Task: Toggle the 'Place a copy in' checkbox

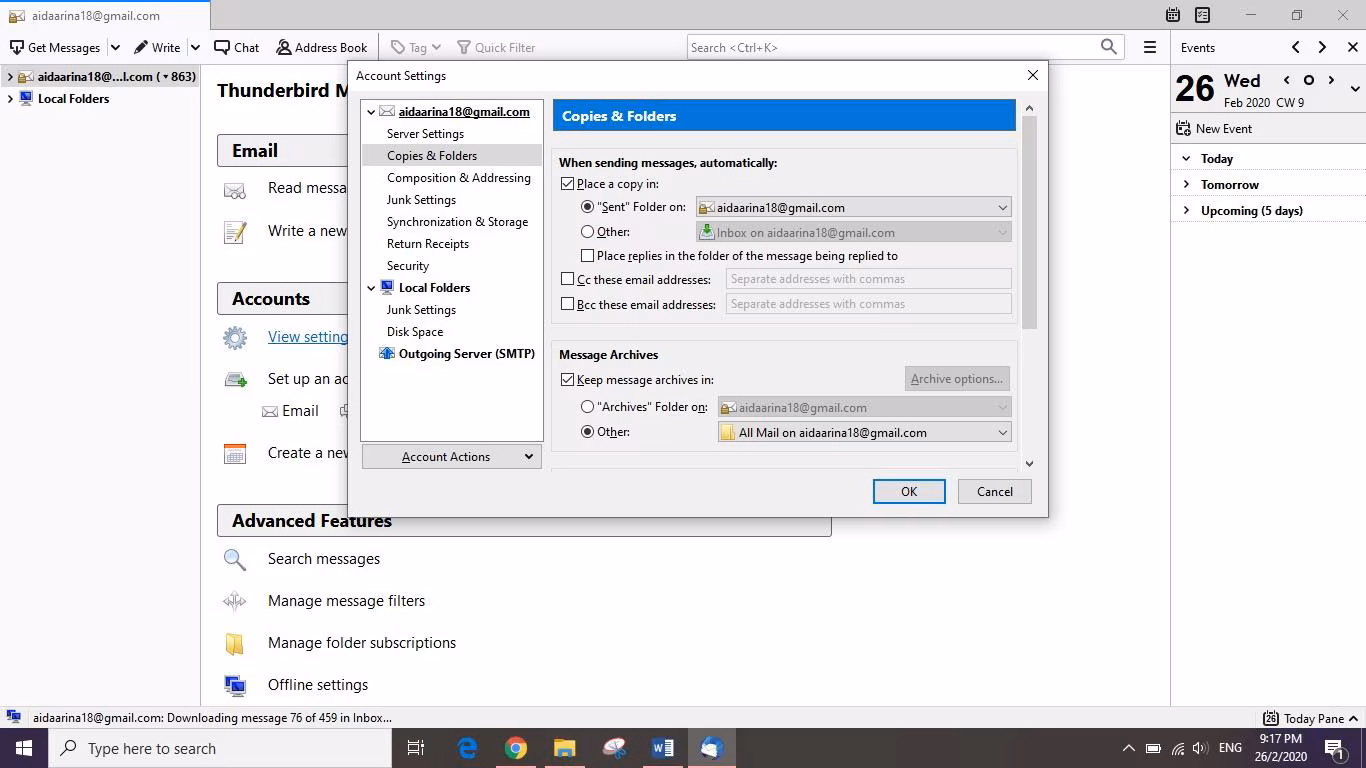Action: [568, 184]
